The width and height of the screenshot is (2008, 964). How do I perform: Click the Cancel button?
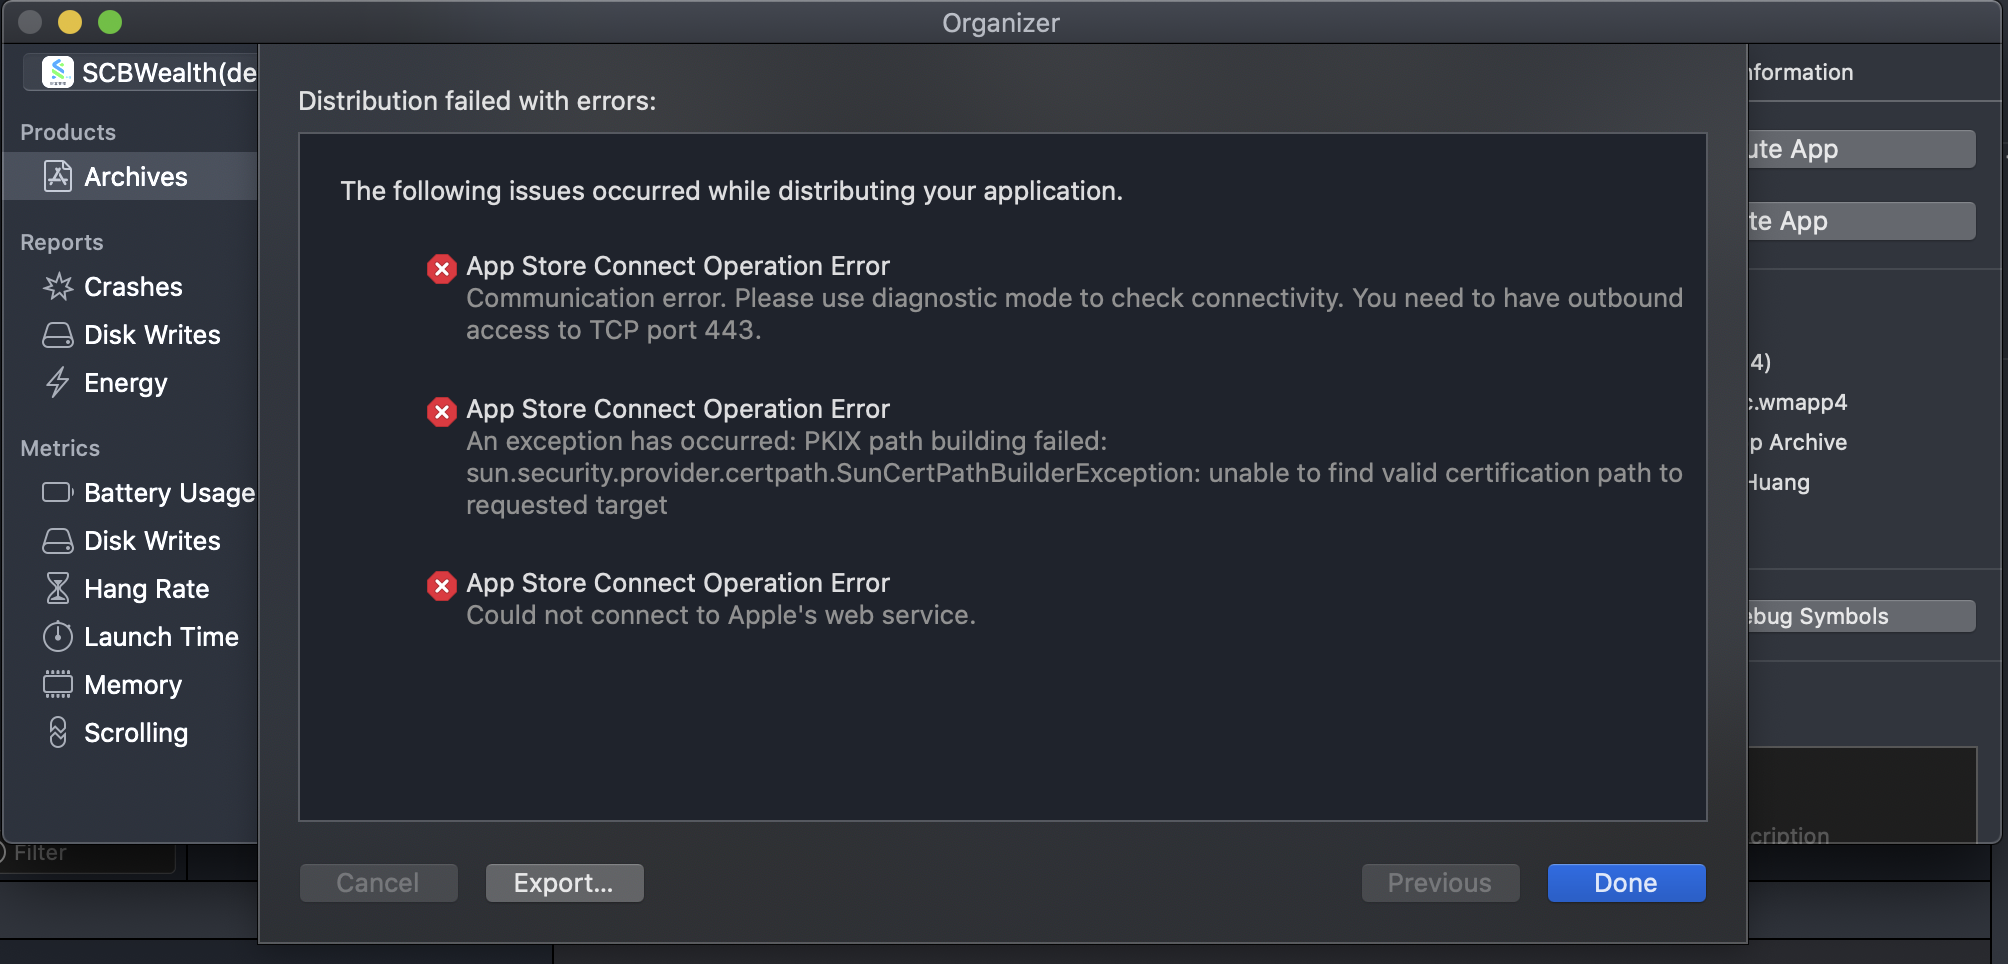pos(378,883)
